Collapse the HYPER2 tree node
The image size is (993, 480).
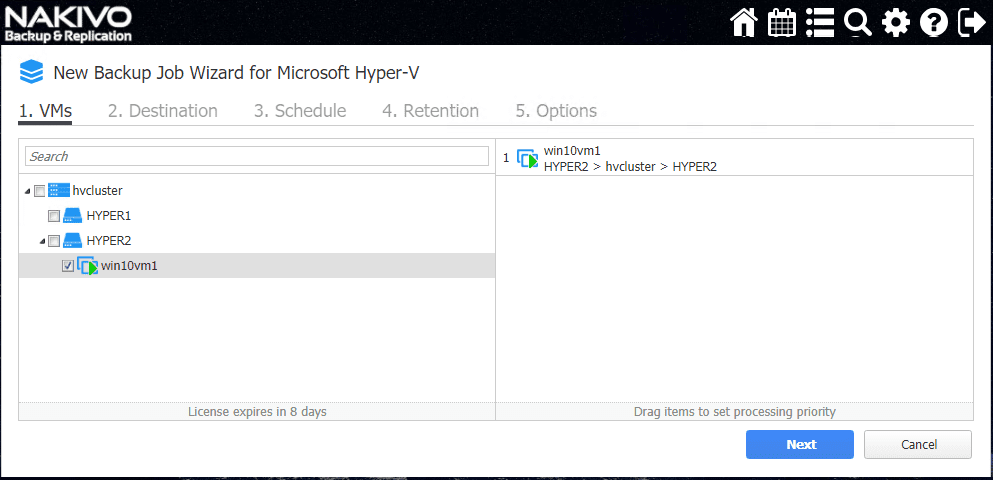[42, 242]
